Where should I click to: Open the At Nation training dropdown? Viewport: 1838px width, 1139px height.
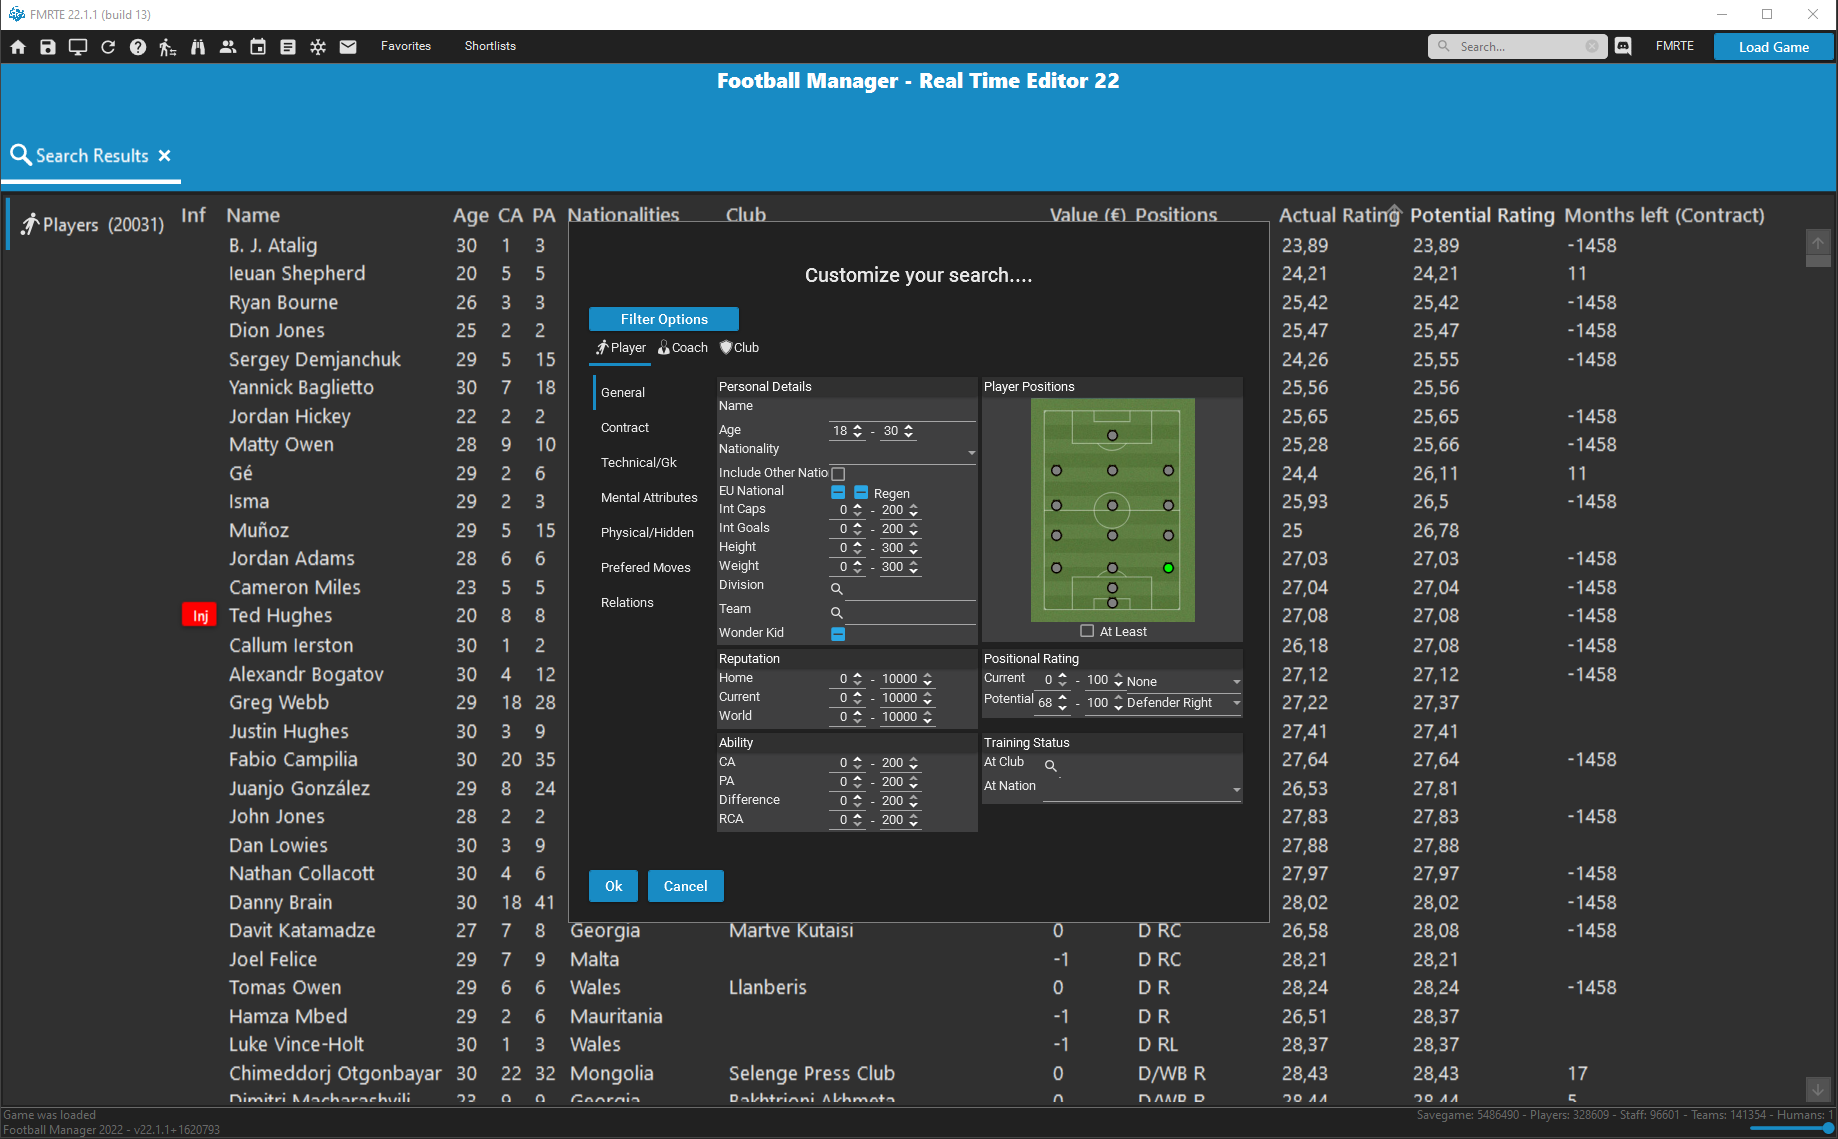click(x=1142, y=790)
